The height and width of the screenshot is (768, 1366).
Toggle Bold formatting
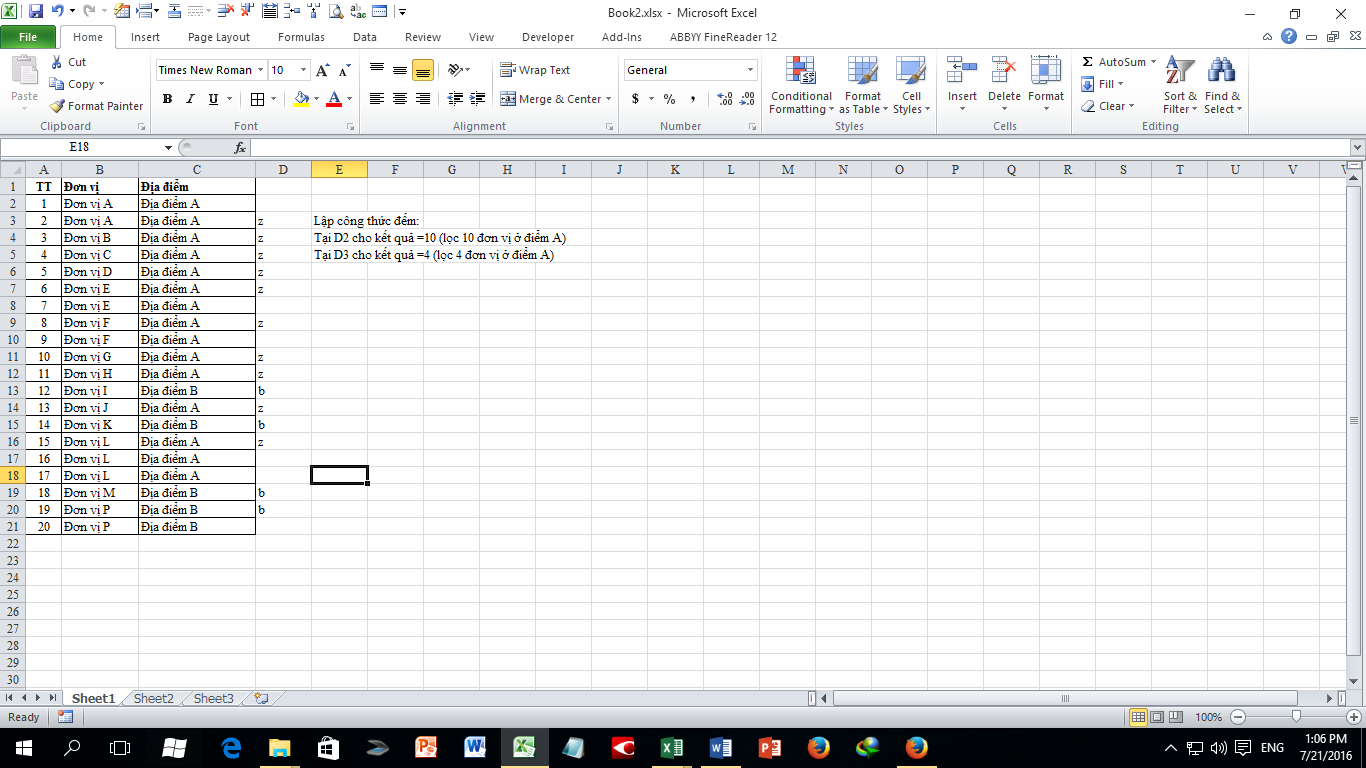(x=167, y=99)
